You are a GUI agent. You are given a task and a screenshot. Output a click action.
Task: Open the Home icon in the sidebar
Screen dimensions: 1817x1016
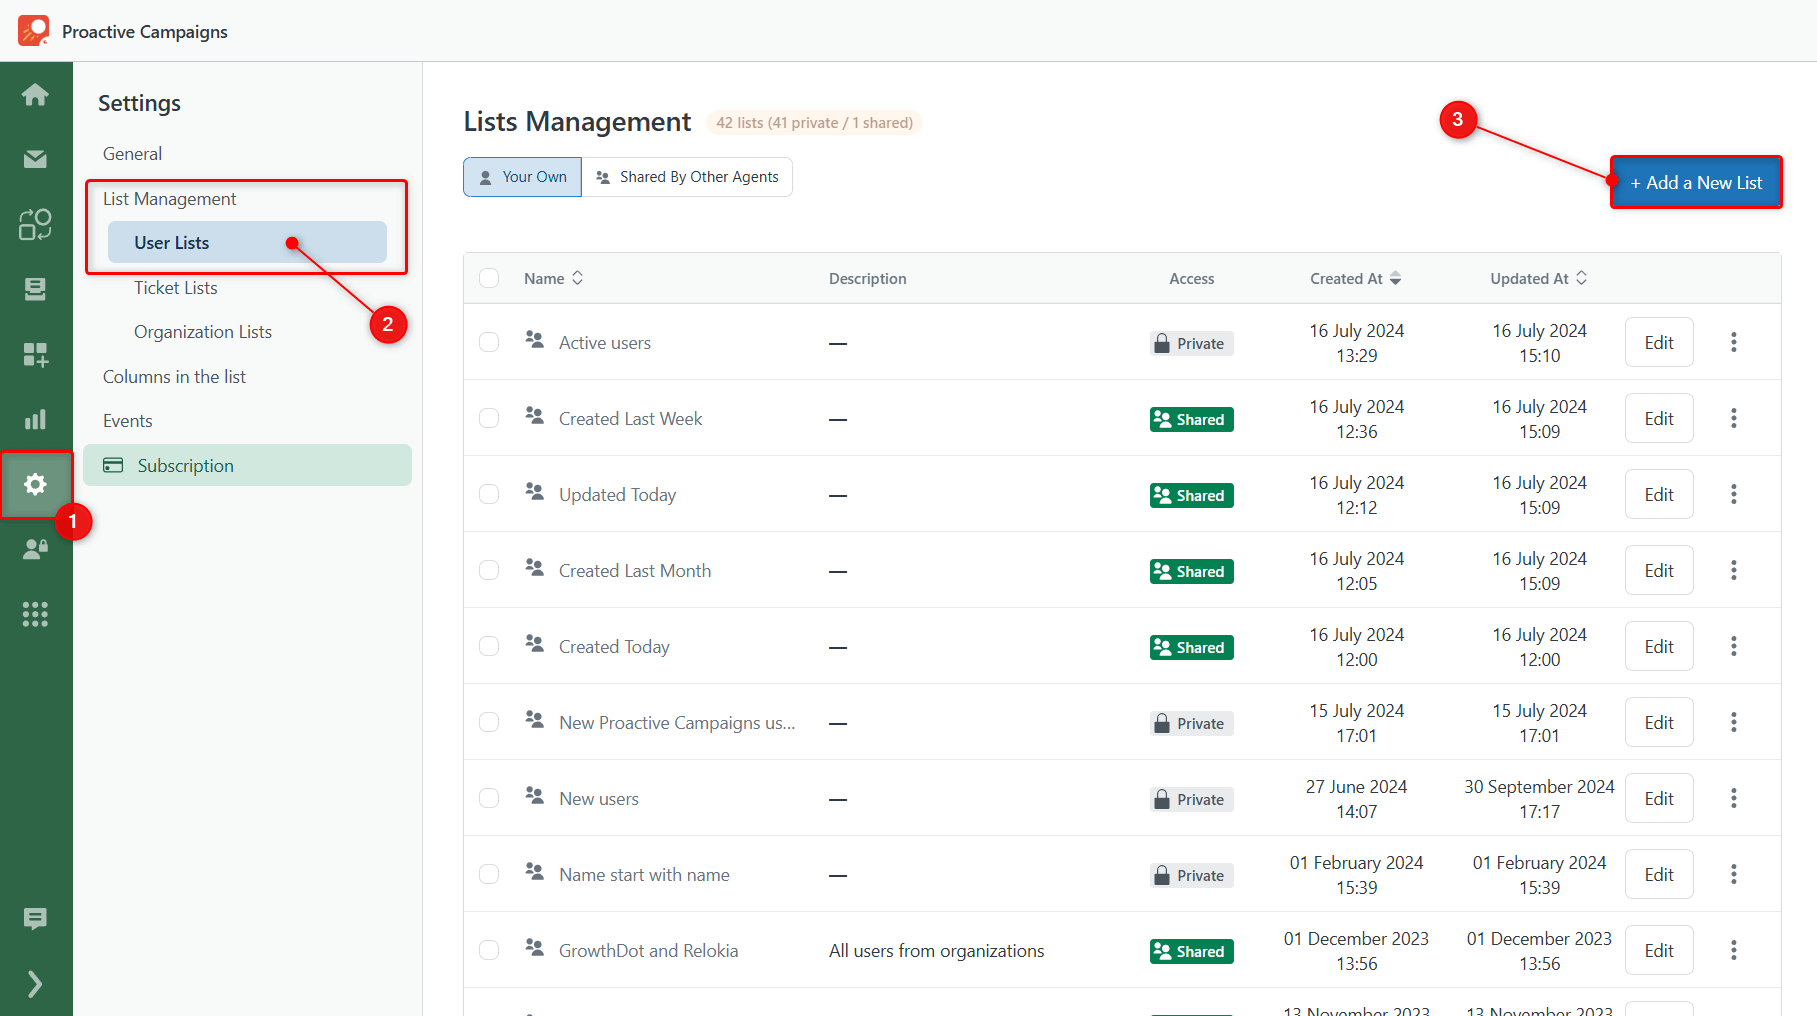[x=35, y=94]
